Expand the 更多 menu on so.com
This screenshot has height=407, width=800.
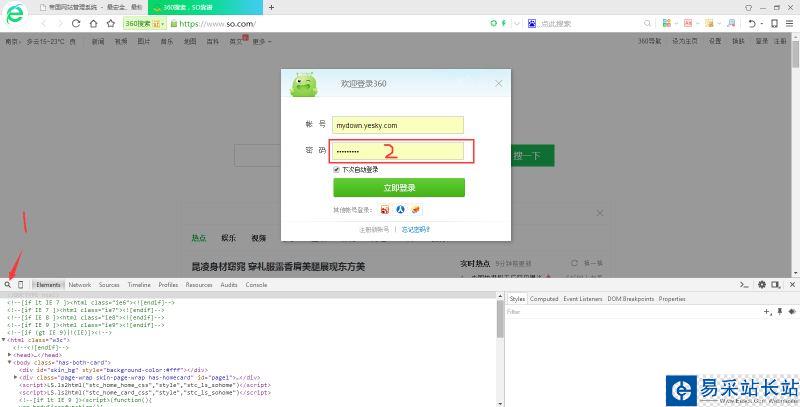[262, 41]
